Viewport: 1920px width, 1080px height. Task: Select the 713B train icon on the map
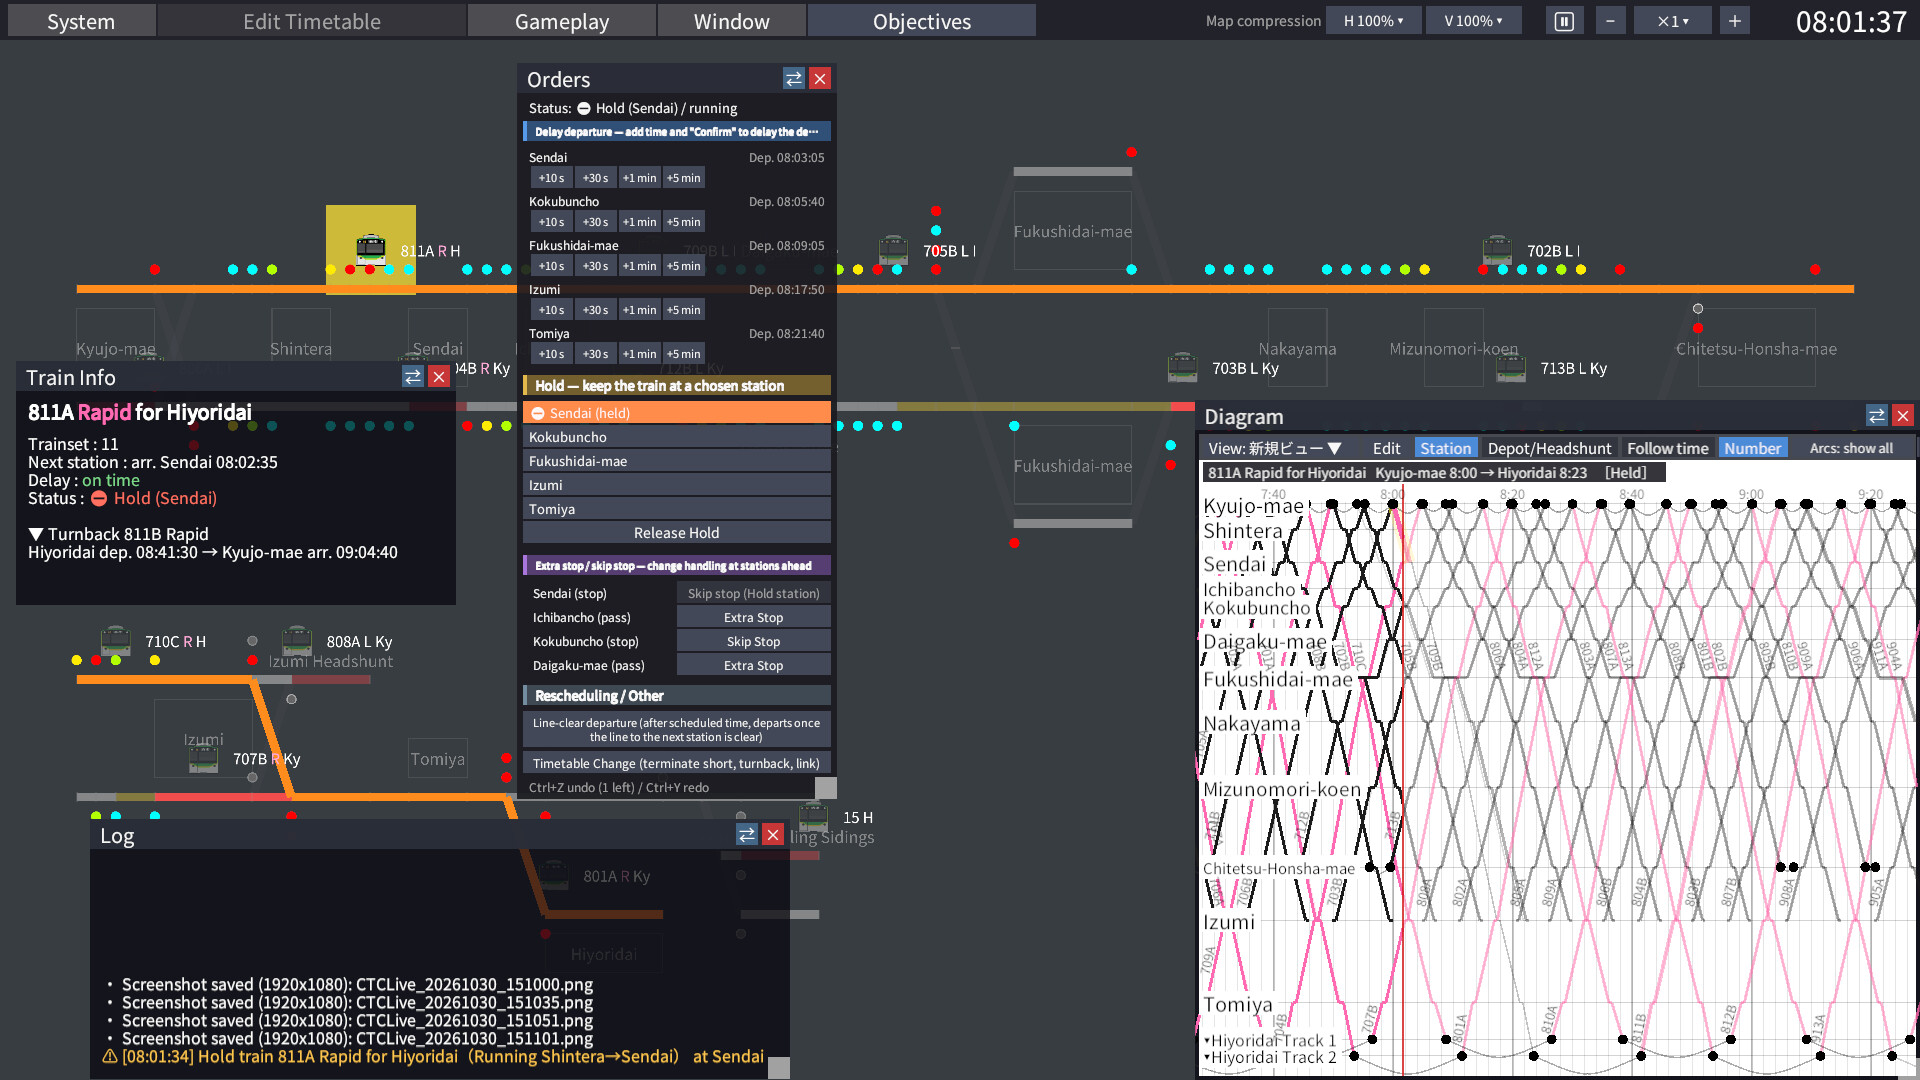tap(1511, 367)
